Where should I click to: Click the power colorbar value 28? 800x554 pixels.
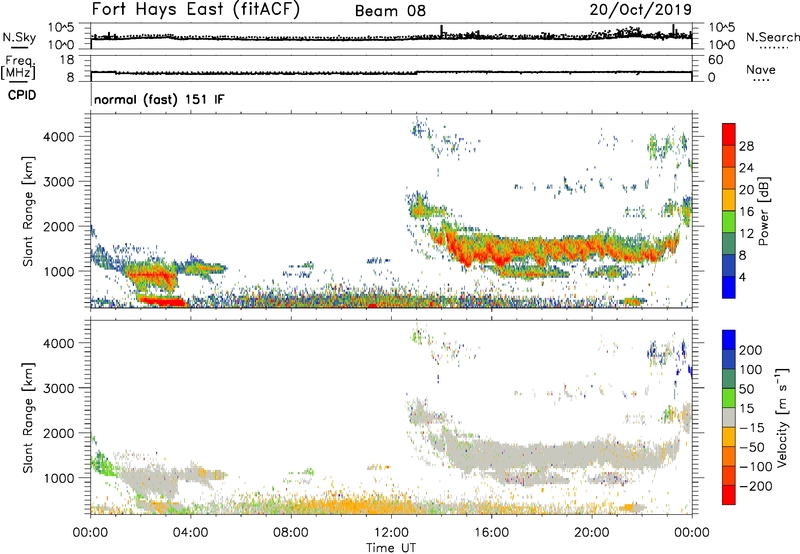(x=746, y=146)
